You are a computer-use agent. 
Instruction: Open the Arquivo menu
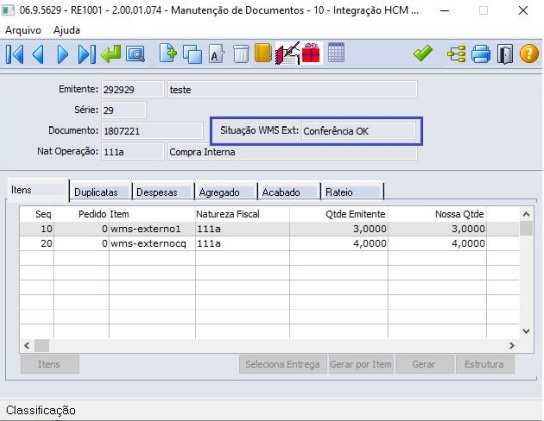(23, 30)
